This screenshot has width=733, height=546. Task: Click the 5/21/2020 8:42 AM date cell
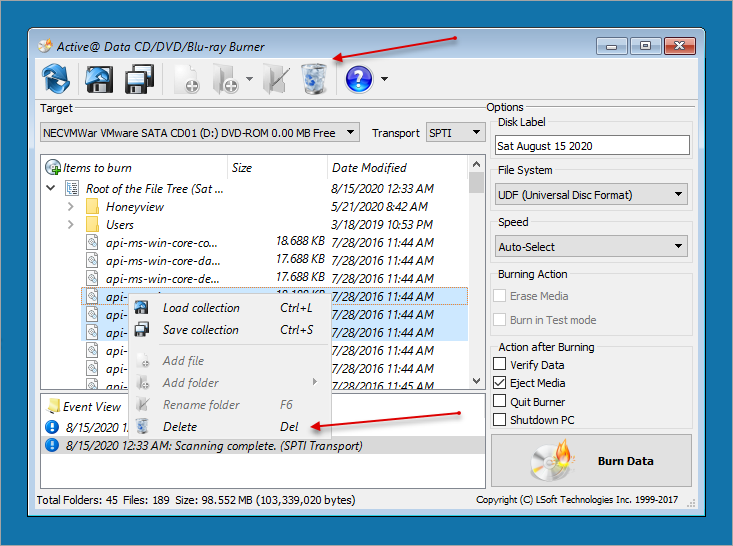pos(379,206)
